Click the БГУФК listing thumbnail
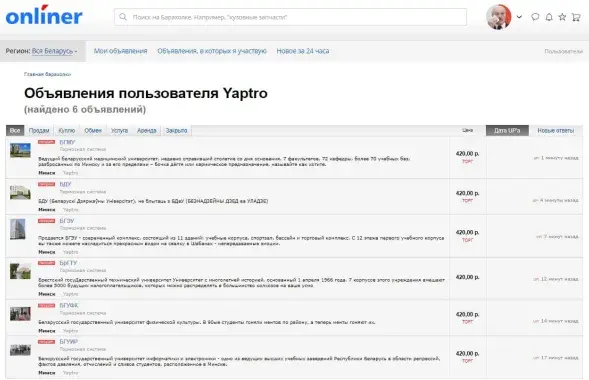Viewport: 589px width, 380px height. (x=20, y=314)
